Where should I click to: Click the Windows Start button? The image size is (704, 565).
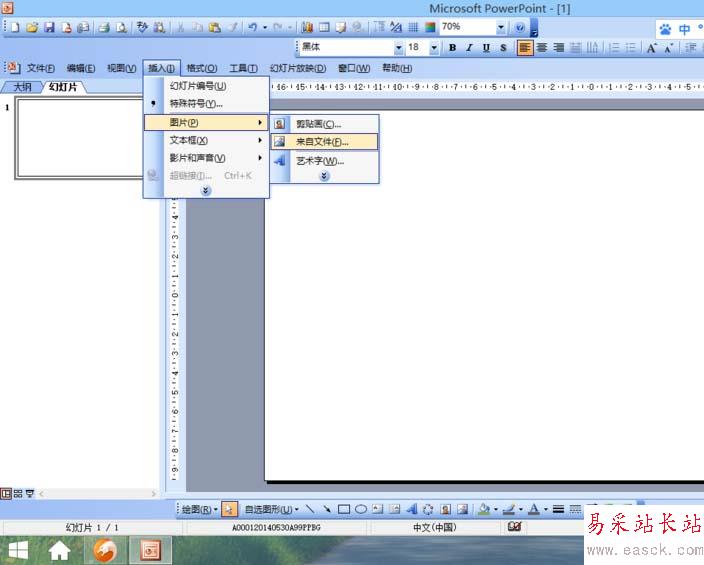[x=18, y=550]
